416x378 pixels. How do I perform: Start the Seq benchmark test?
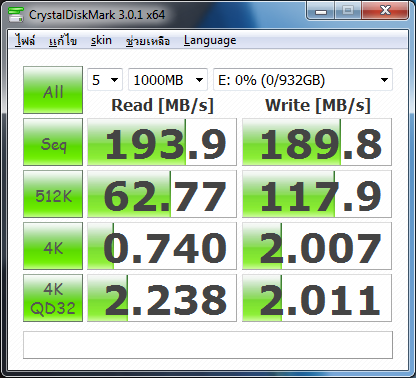click(x=53, y=142)
